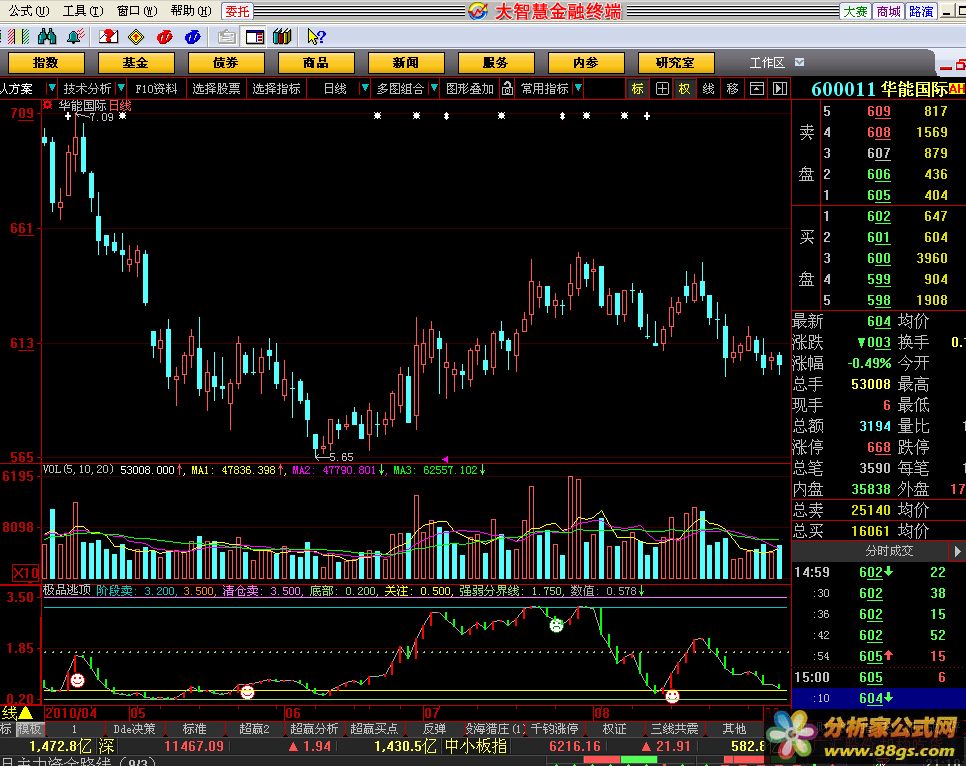Select the 模板 tab at the bottom

pyautogui.click(x=29, y=729)
